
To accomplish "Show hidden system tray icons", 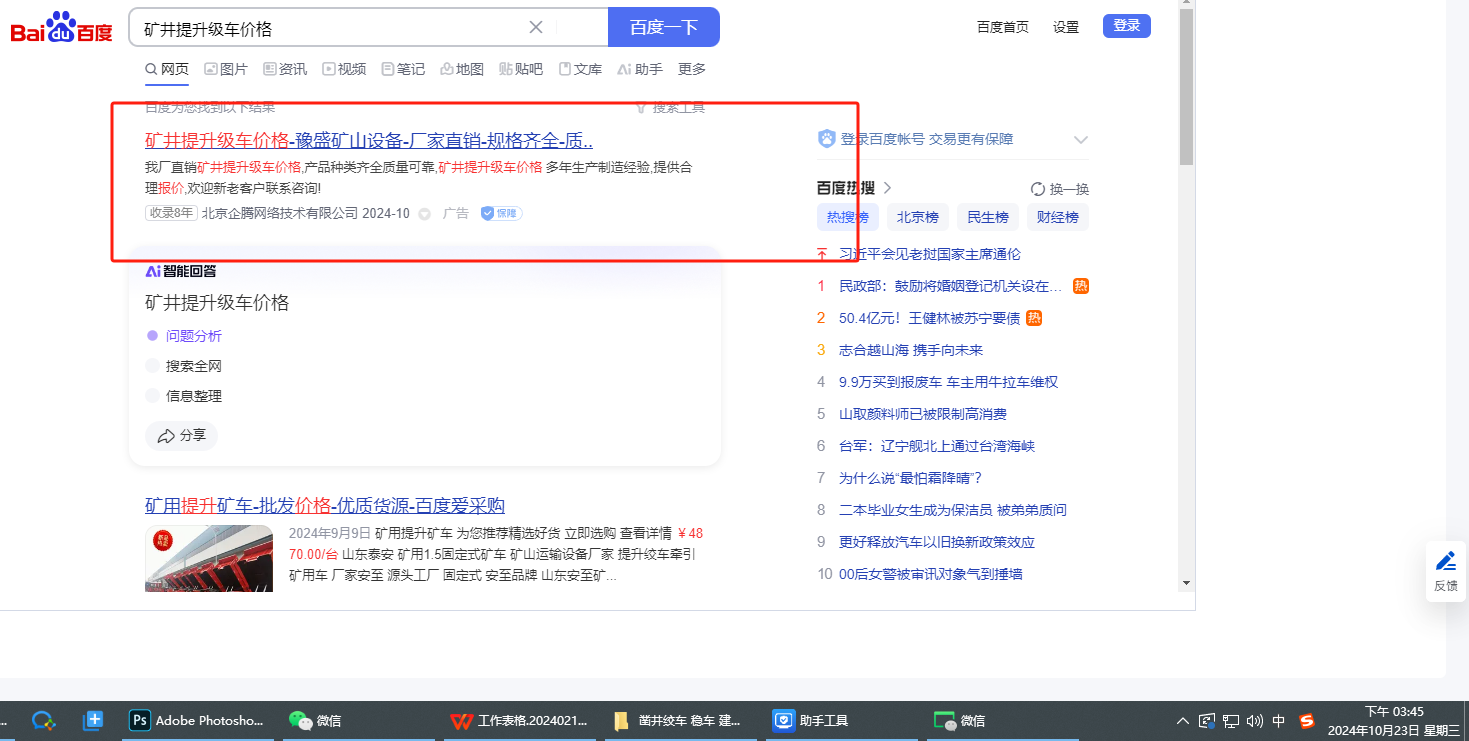I will [1183, 720].
